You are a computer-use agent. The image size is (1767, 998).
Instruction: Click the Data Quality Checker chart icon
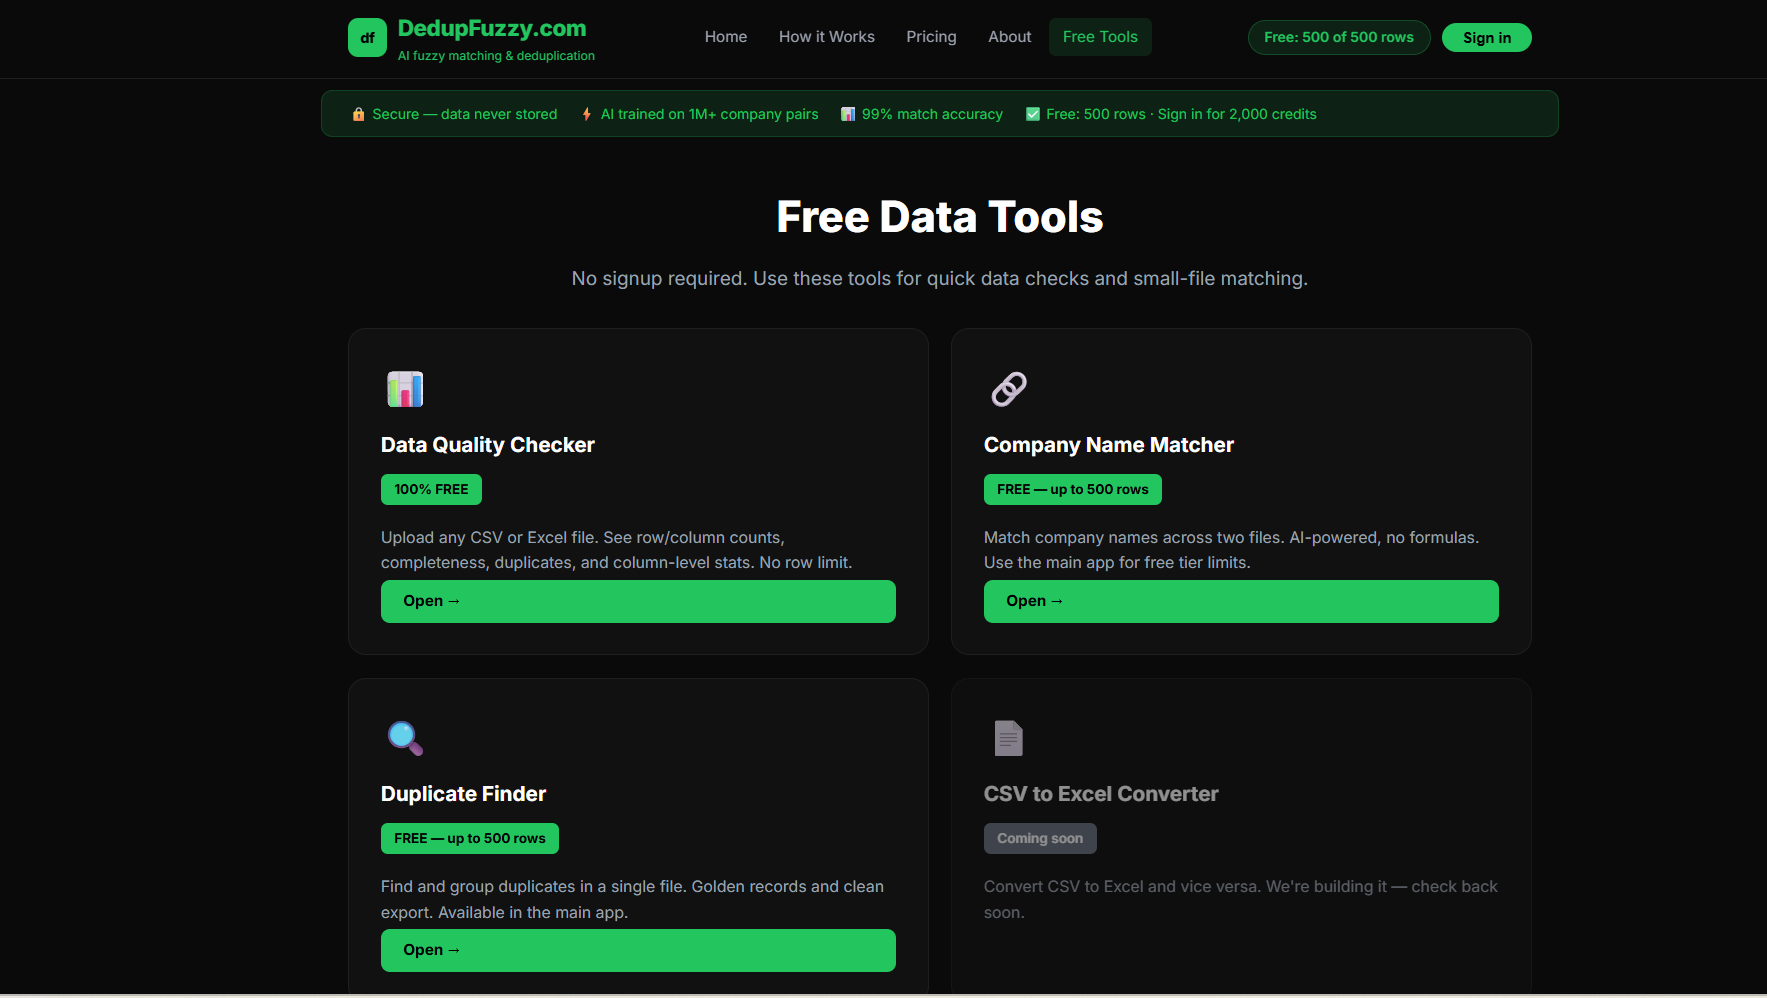click(405, 389)
